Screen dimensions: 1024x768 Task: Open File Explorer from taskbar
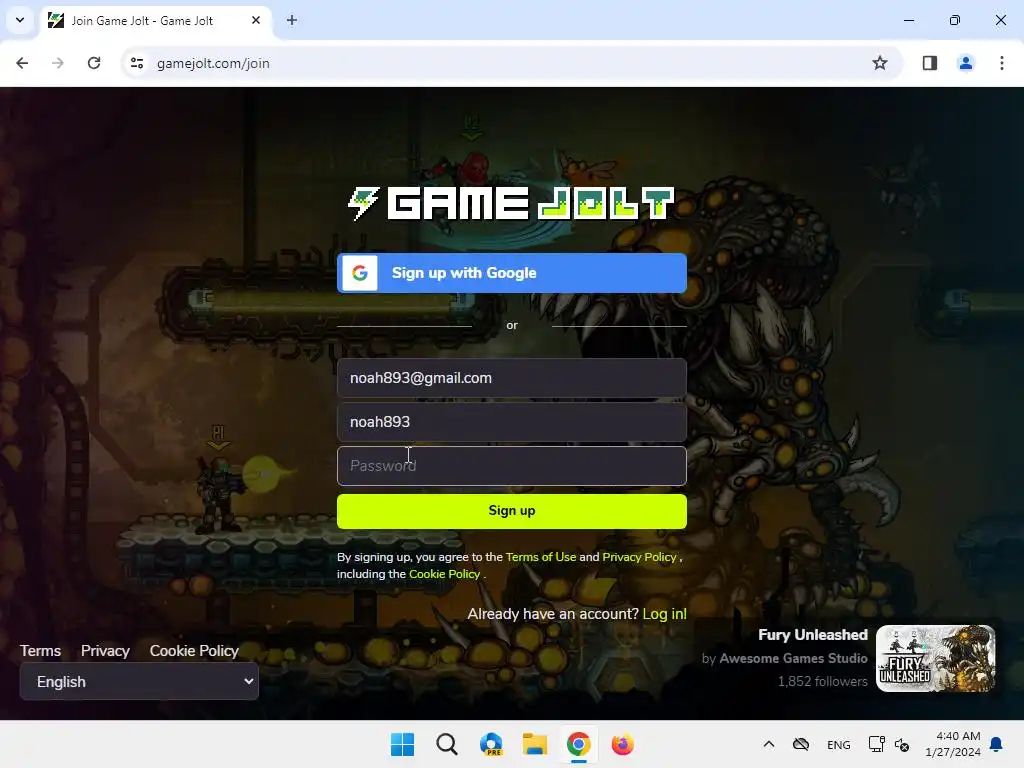[x=535, y=744]
